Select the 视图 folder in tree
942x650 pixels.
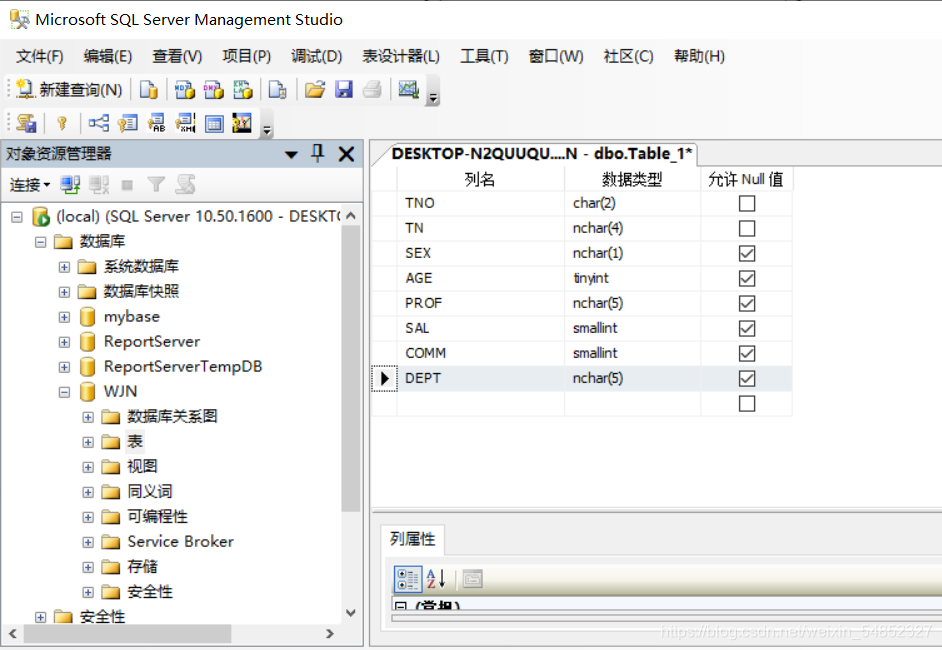coord(142,467)
